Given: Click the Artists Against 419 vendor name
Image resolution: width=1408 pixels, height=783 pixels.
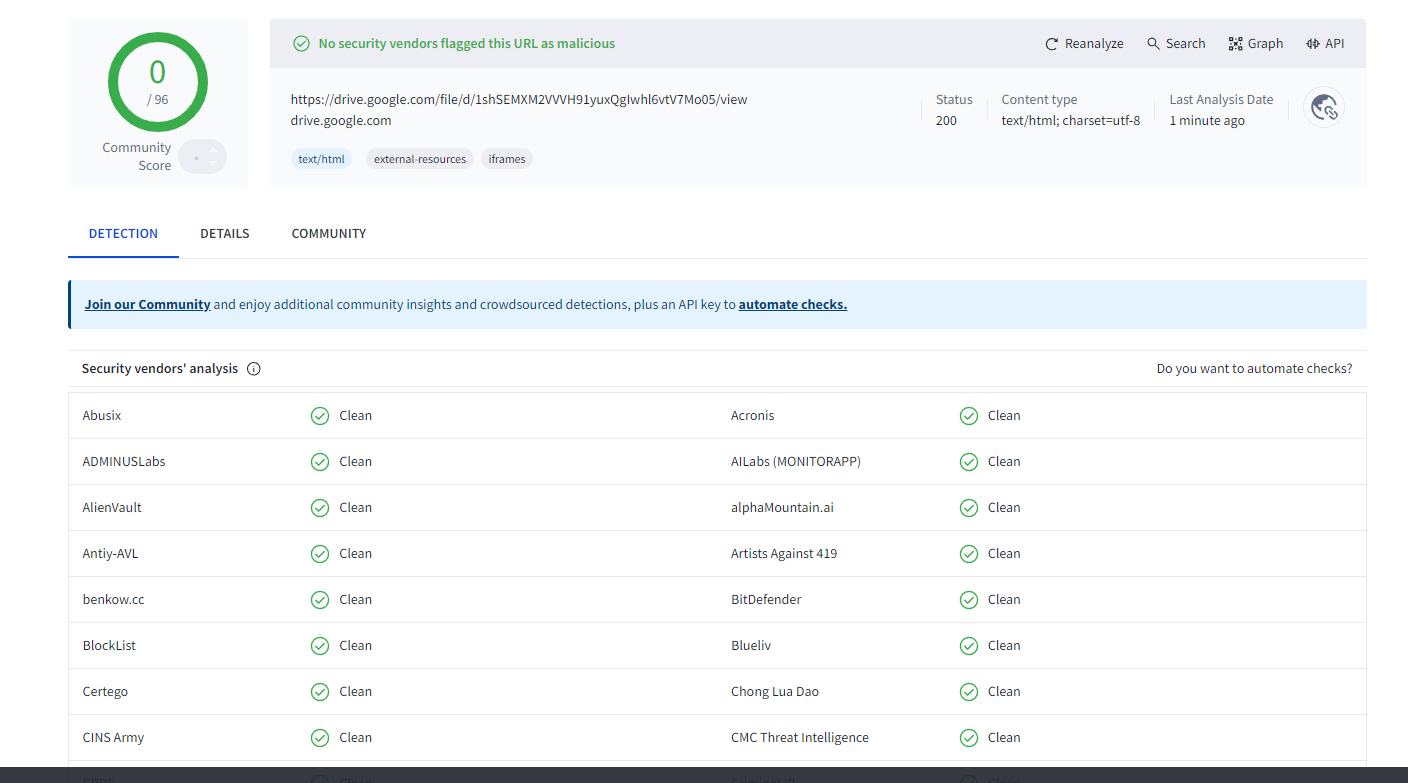Looking at the screenshot, I should (x=784, y=554).
